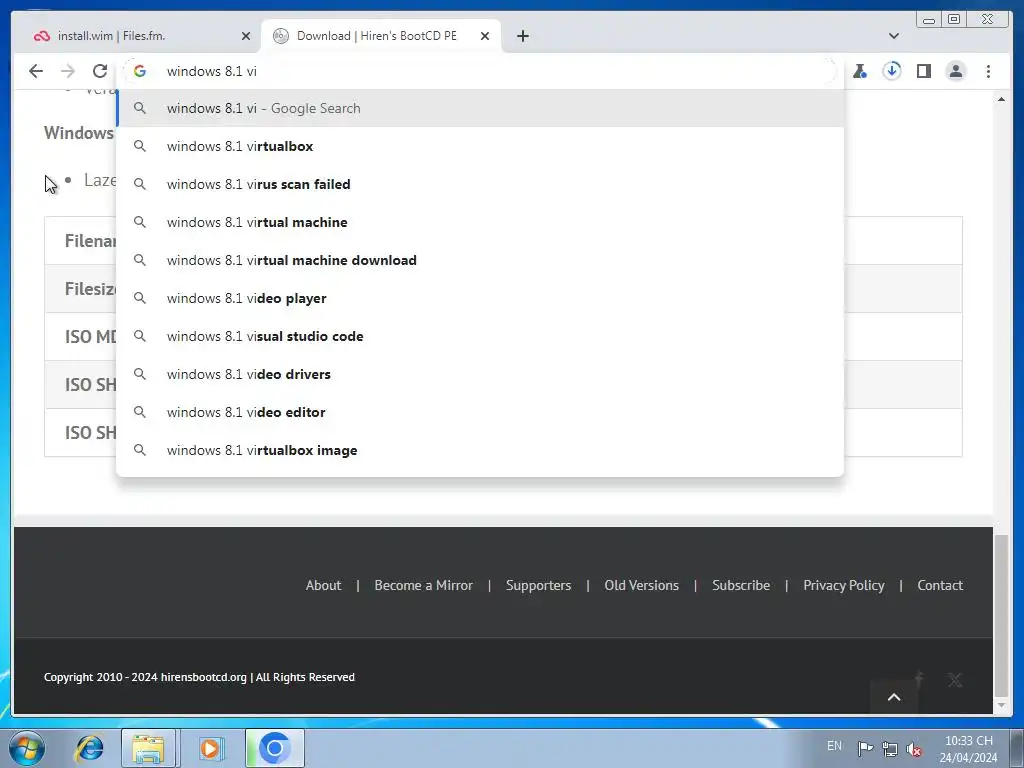Select 'windows 8.1 virtualbox' suggestion
This screenshot has height=768, width=1024.
480,146
